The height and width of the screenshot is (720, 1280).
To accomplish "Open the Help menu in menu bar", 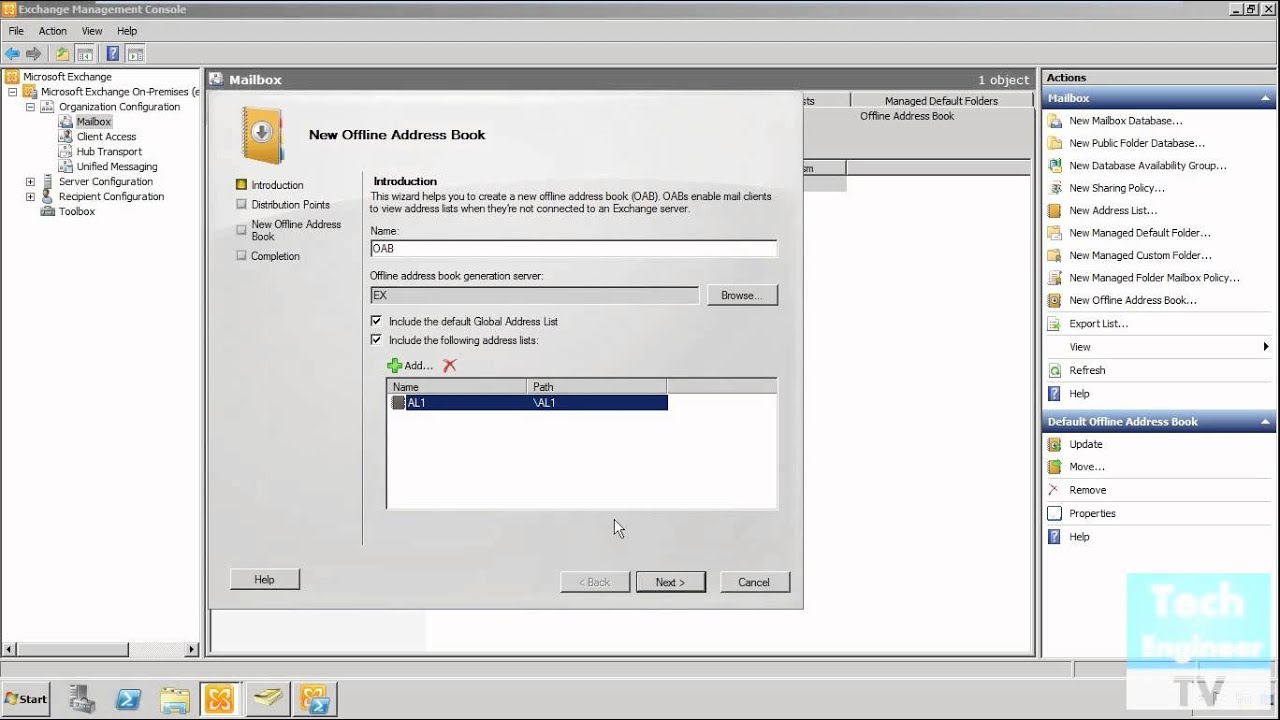I will coord(127,31).
